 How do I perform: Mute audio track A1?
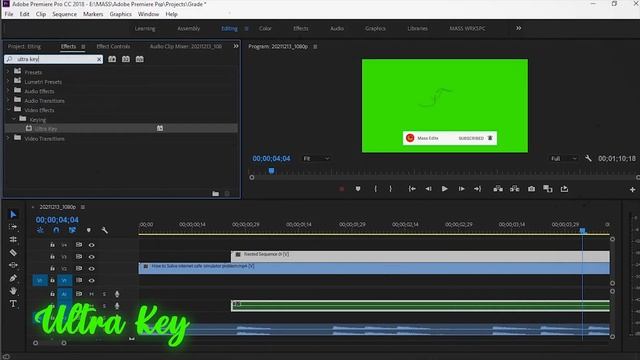91,294
